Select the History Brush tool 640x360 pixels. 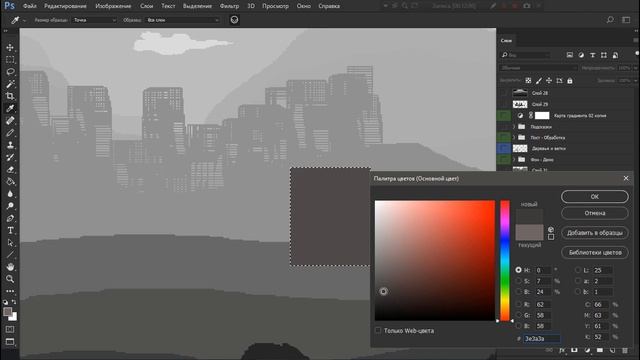pyautogui.click(x=10, y=157)
